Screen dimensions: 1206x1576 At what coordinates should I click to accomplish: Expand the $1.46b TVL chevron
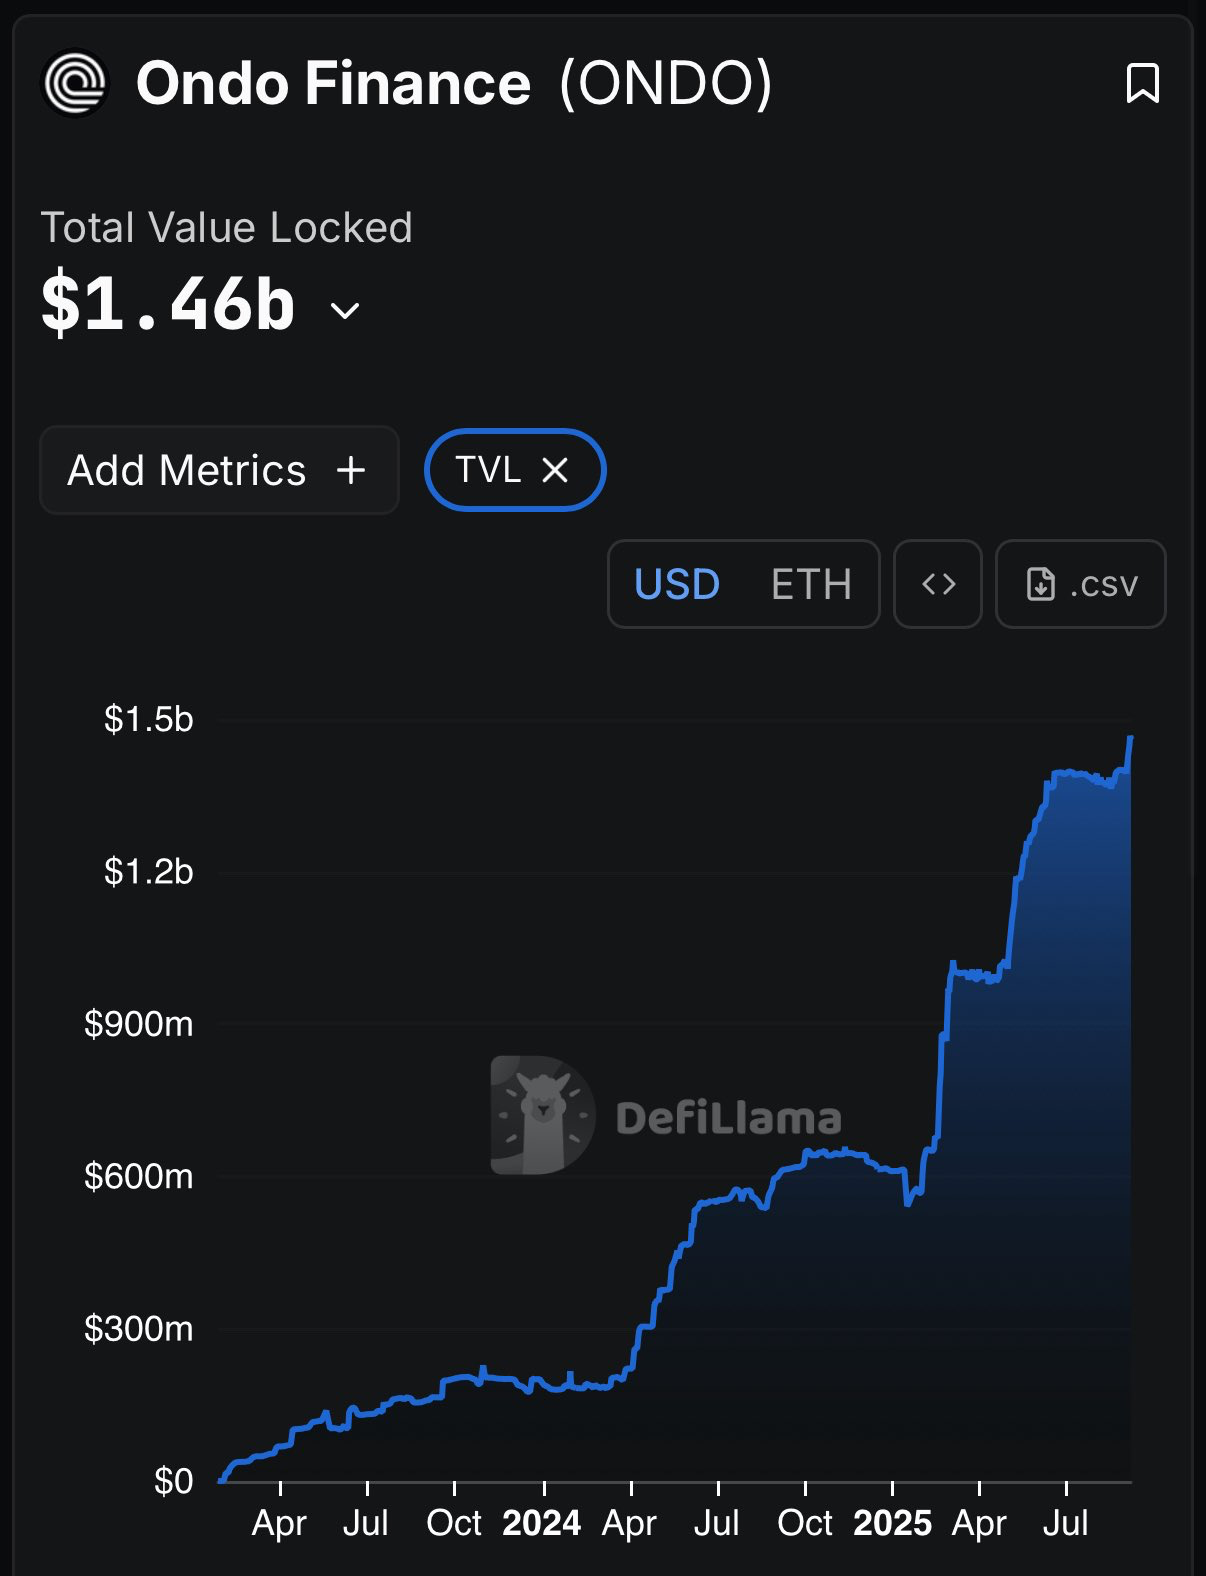(345, 311)
